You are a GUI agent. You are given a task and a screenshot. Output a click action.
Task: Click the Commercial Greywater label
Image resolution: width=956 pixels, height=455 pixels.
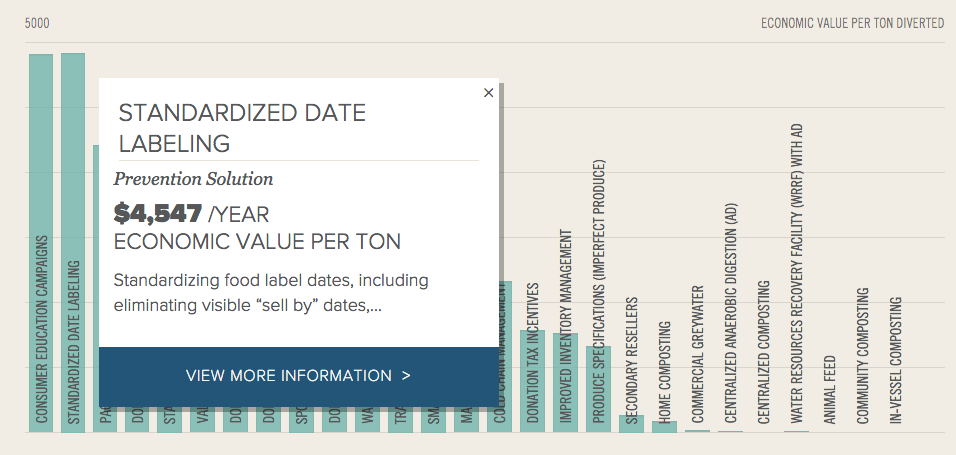coord(697,354)
